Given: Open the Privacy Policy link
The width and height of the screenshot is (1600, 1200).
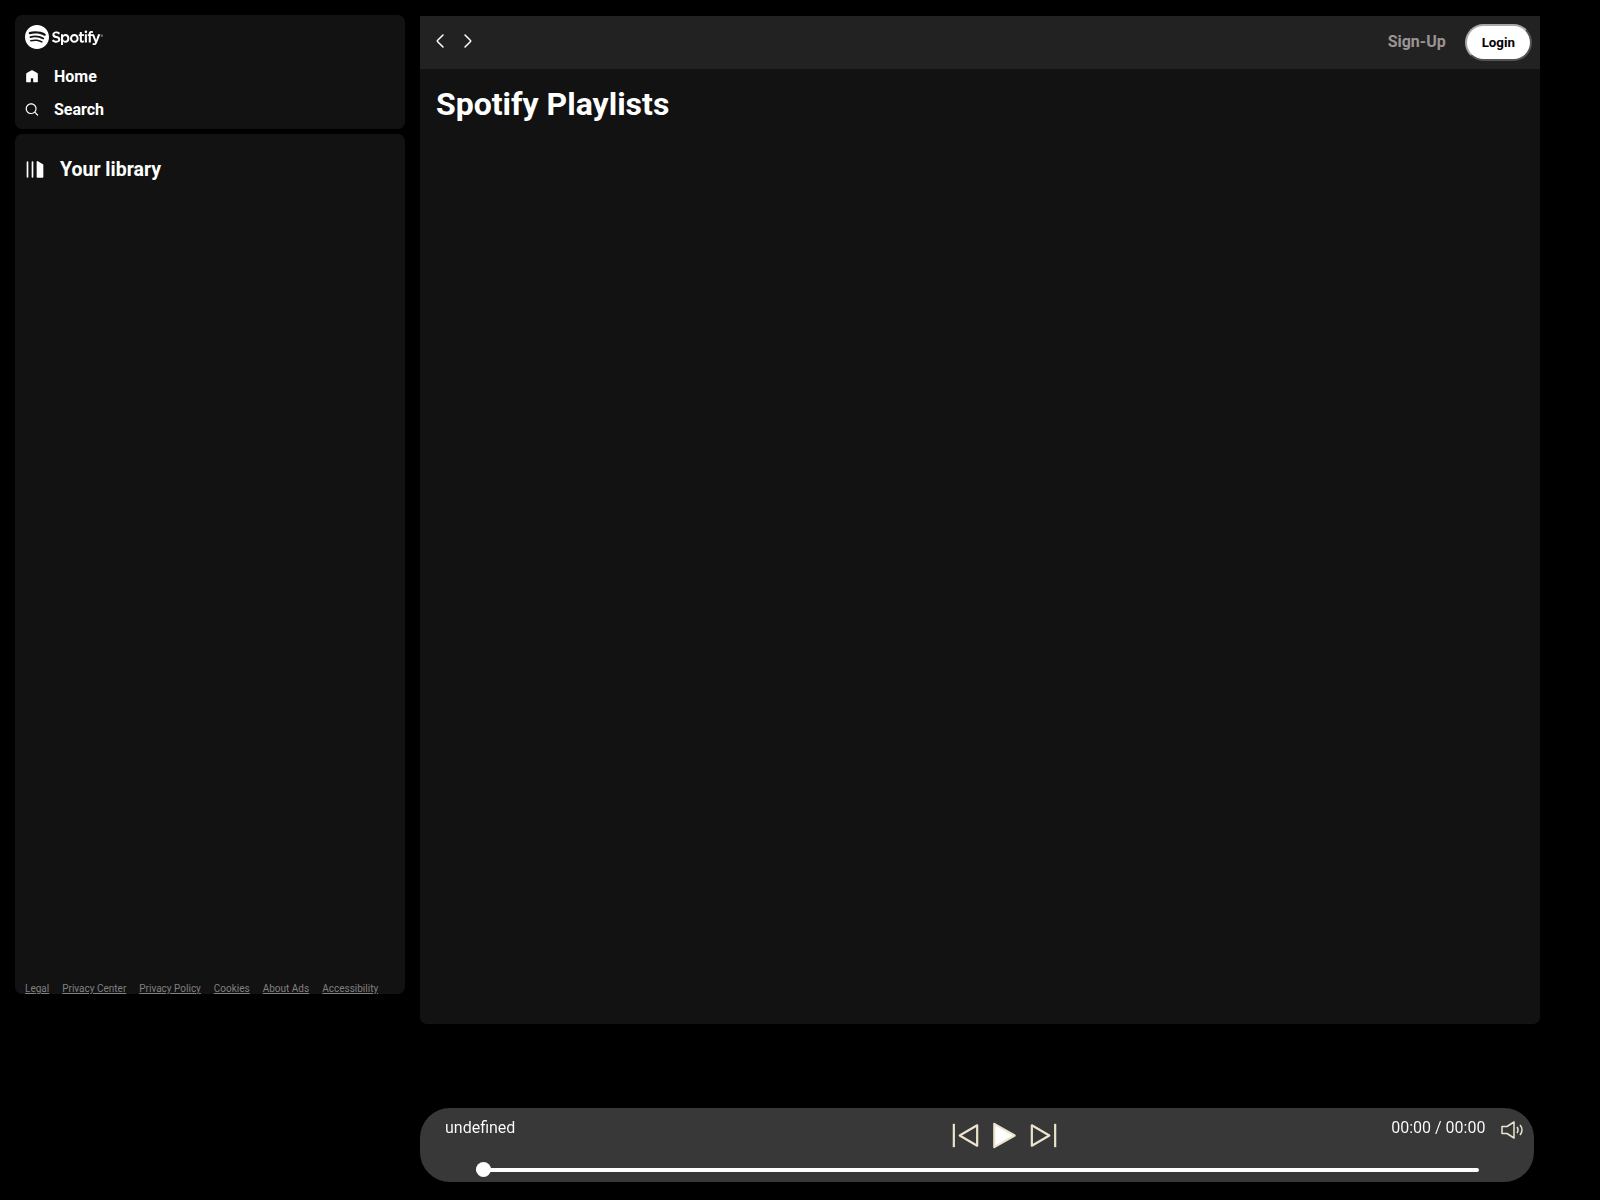Looking at the screenshot, I should 170,988.
